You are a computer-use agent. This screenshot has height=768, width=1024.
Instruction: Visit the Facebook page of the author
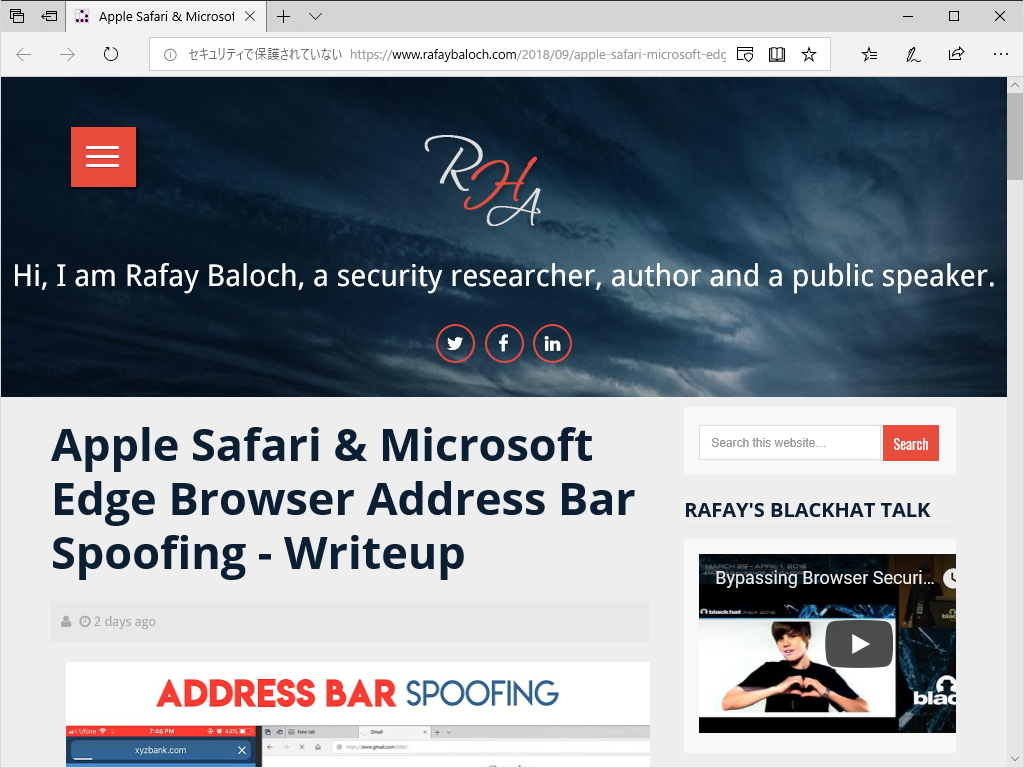(504, 343)
